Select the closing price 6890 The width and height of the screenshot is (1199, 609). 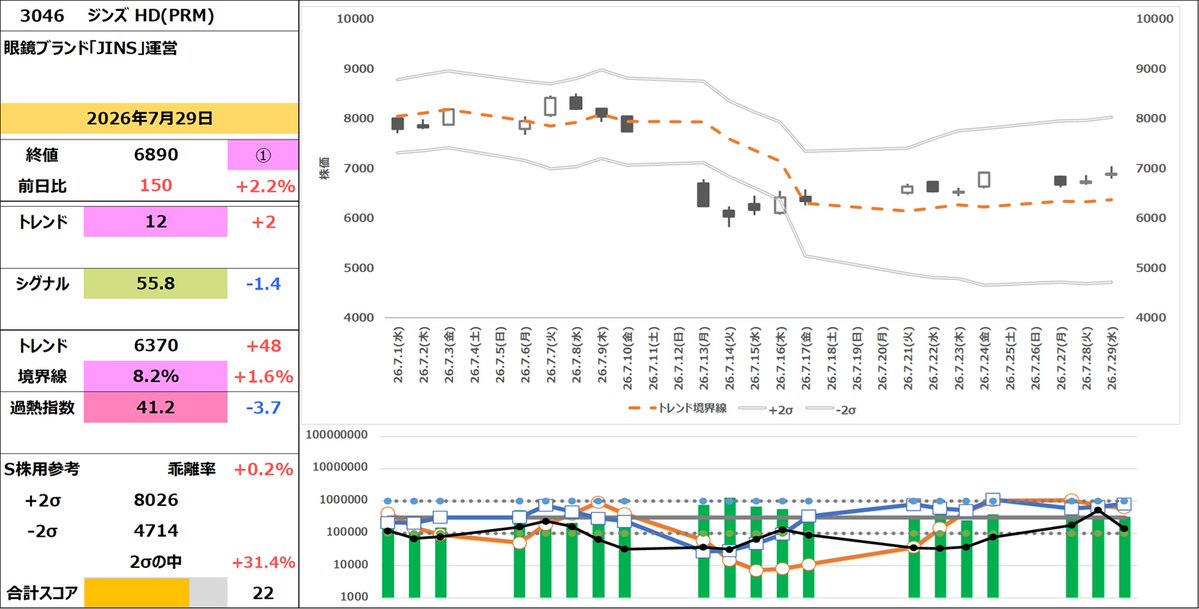tap(156, 155)
